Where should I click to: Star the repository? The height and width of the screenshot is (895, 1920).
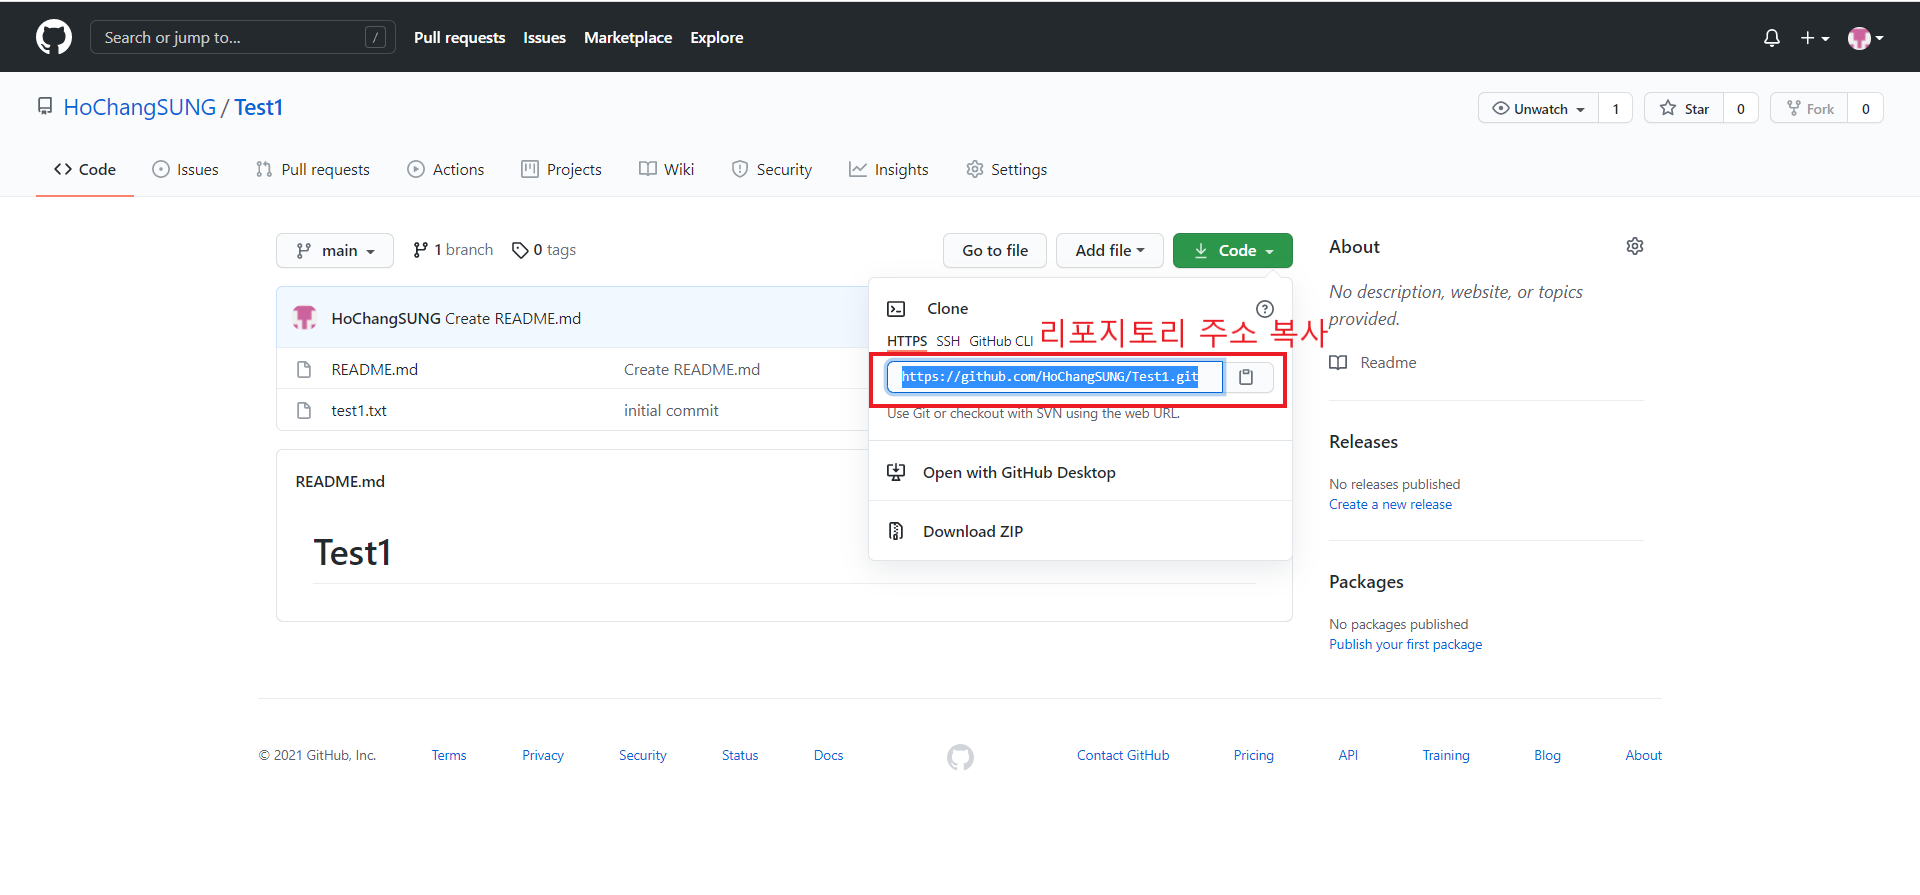pyautogui.click(x=1684, y=108)
